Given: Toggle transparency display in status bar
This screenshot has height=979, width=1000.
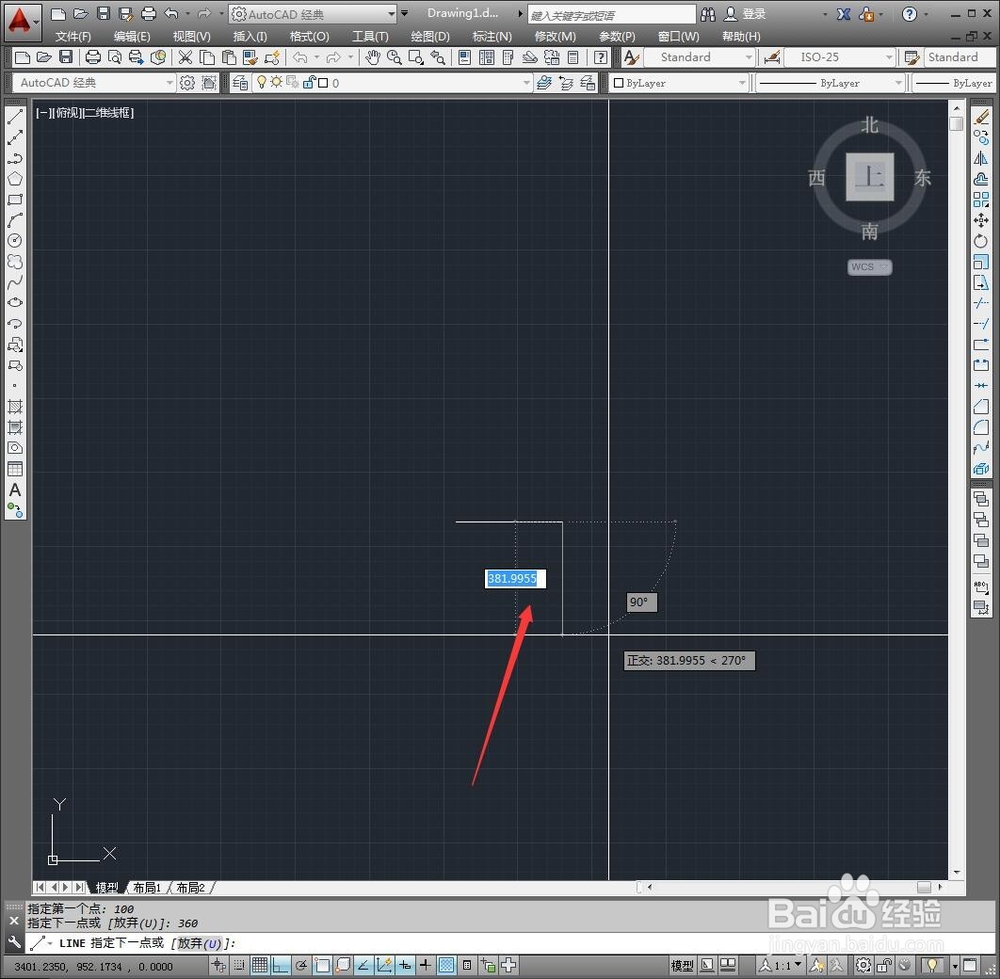Looking at the screenshot, I should pyautogui.click(x=446, y=966).
